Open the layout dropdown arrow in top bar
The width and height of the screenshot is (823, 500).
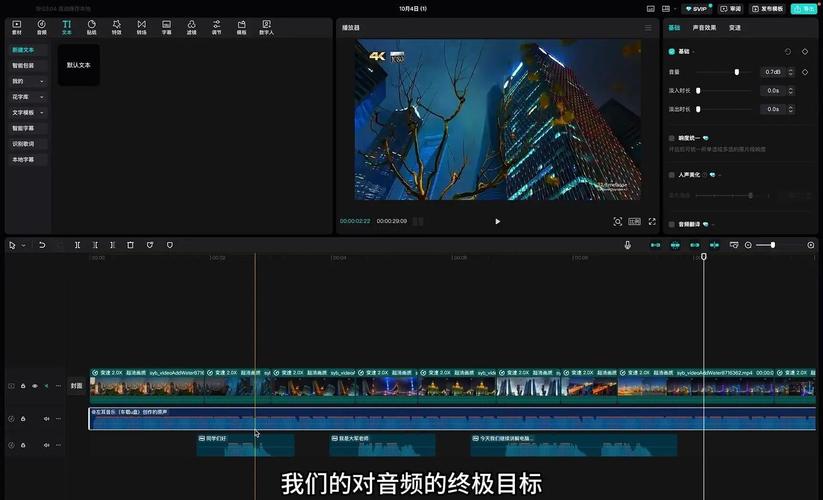(674, 9)
